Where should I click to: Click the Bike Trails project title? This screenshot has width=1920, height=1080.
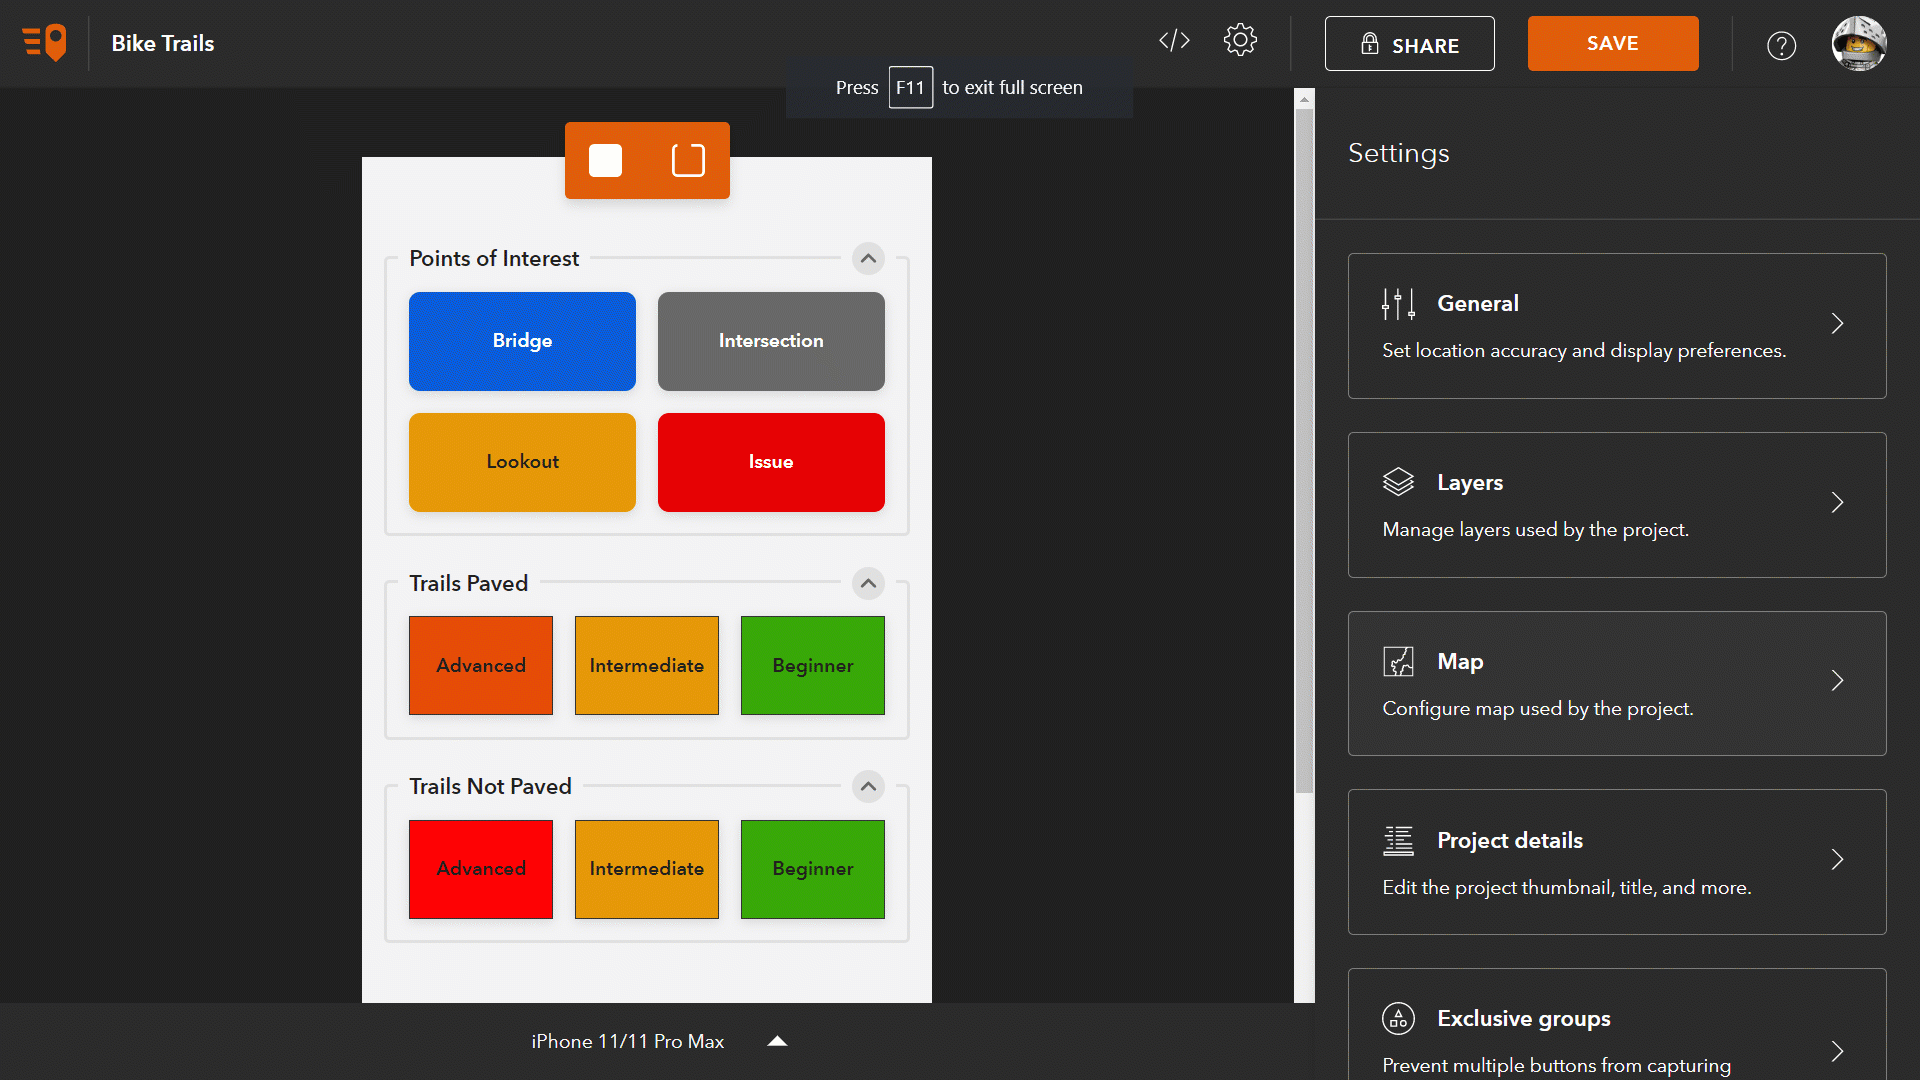pyautogui.click(x=162, y=43)
